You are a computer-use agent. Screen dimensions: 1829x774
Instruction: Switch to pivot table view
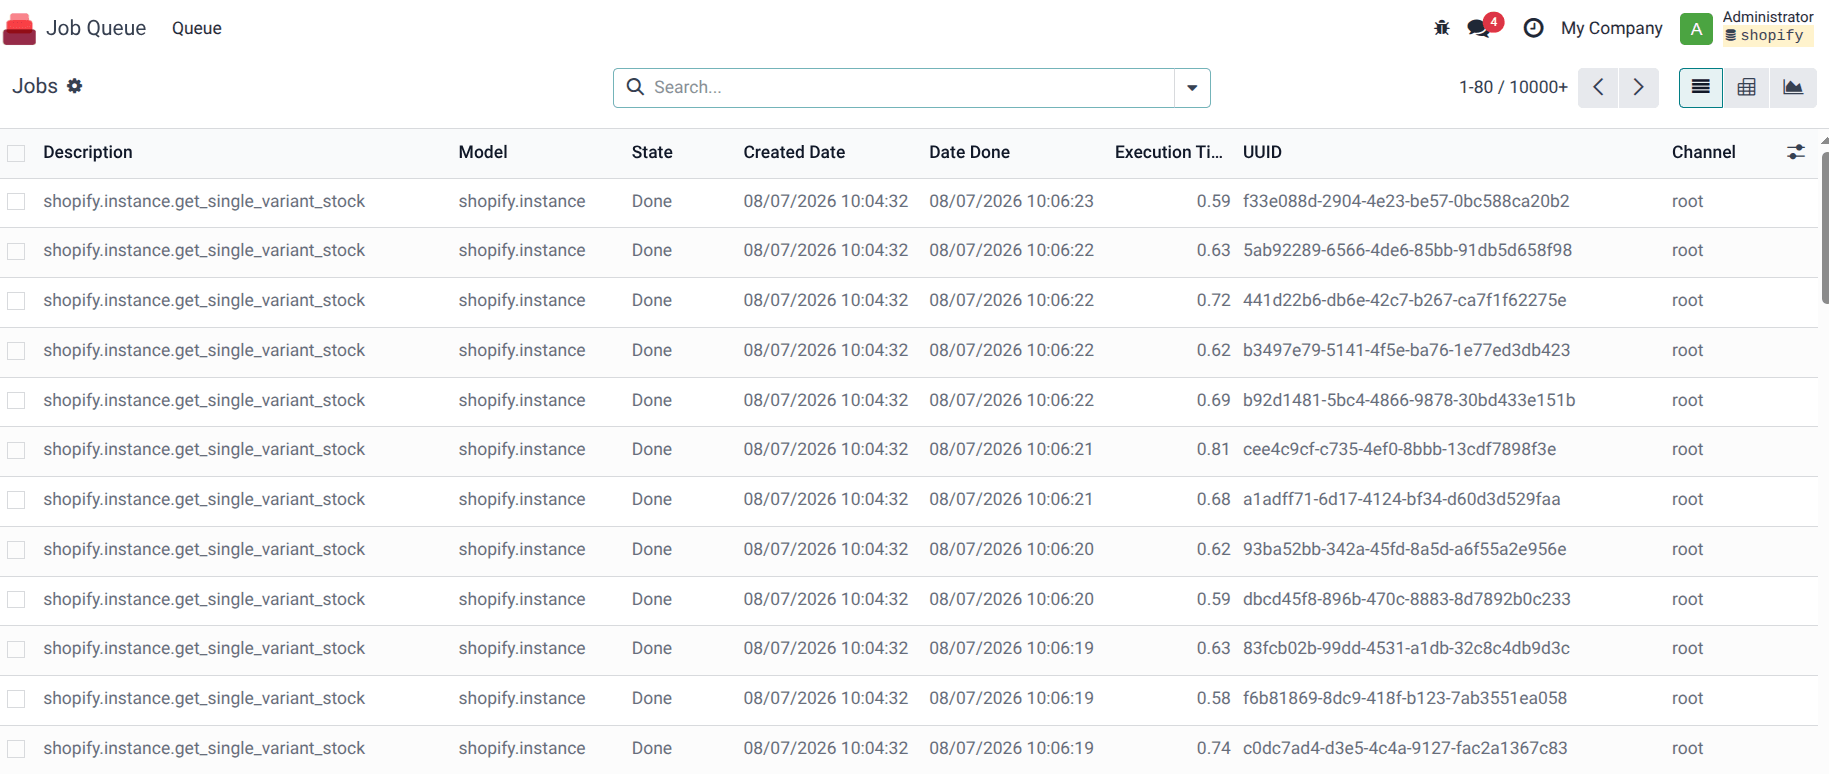[x=1746, y=87]
